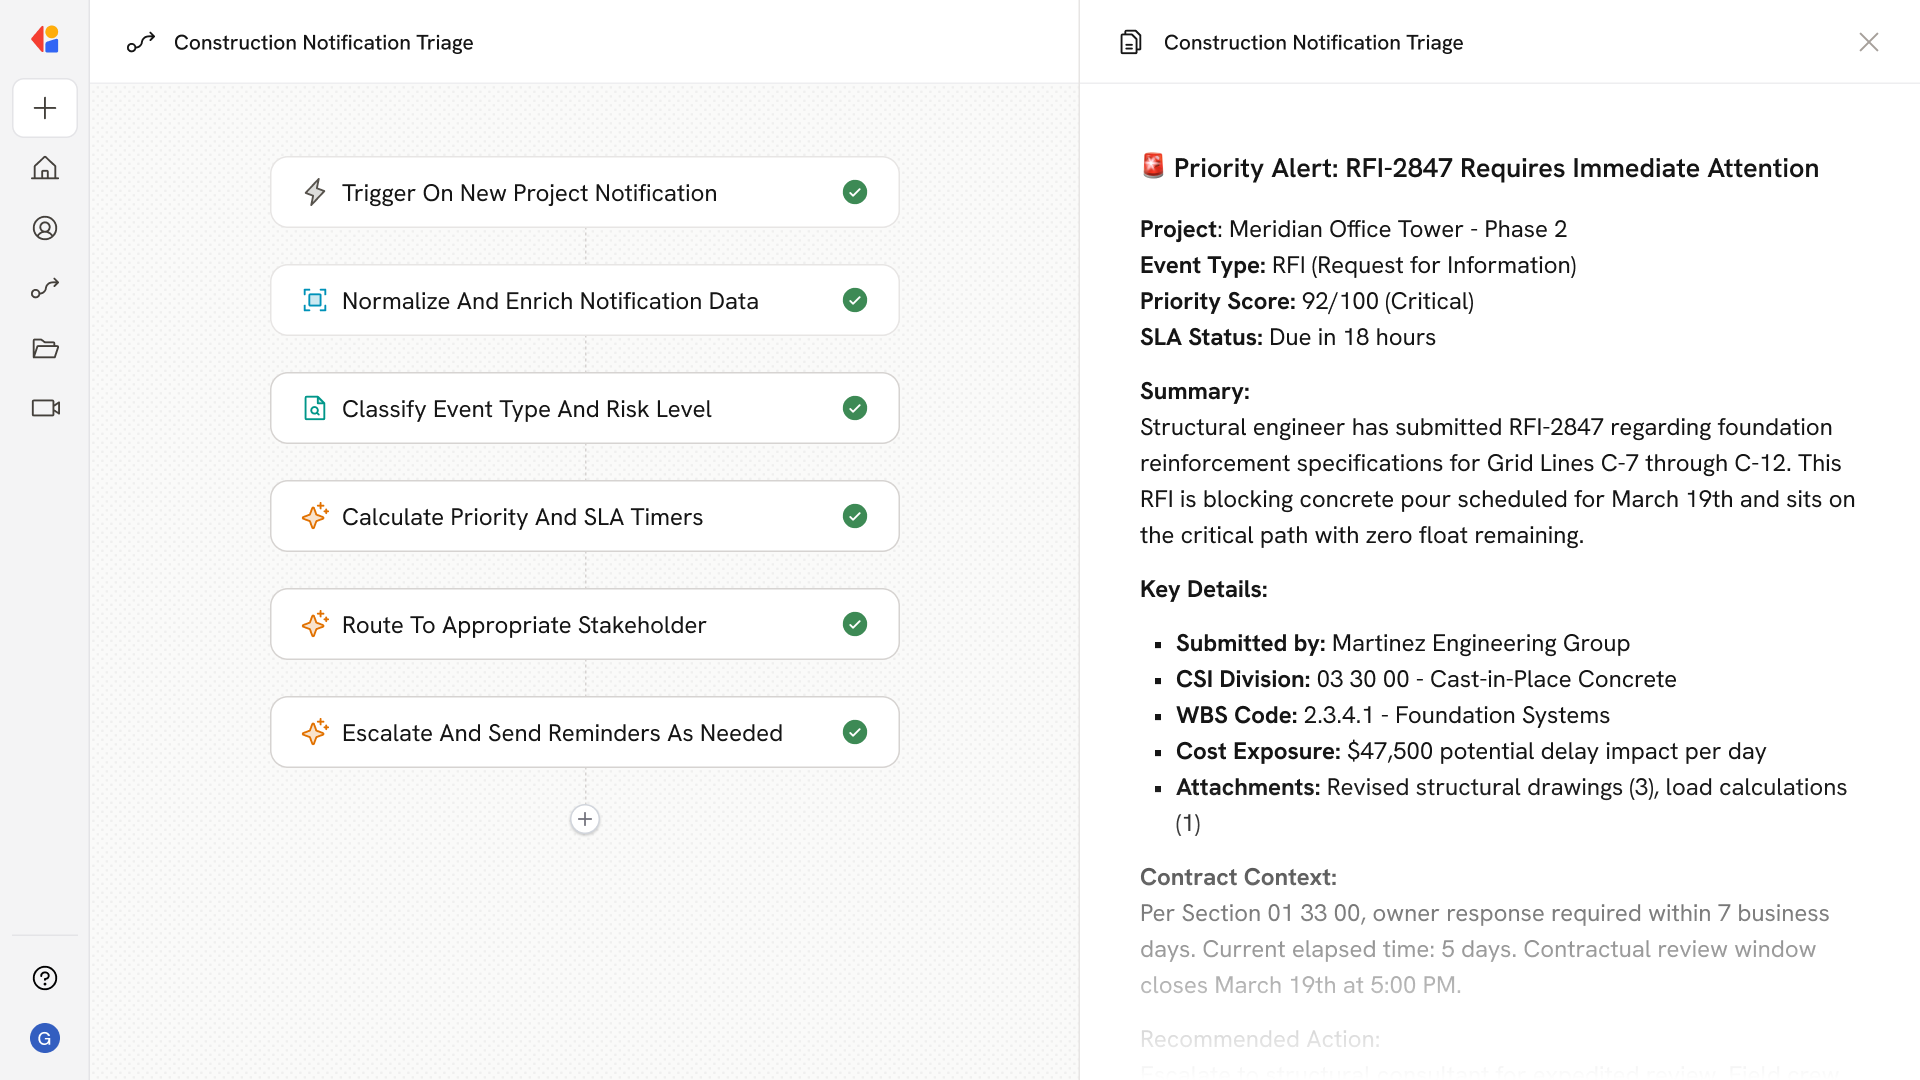This screenshot has width=1920, height=1080.
Task: Add new step with plus below workflow
Action: 585,819
